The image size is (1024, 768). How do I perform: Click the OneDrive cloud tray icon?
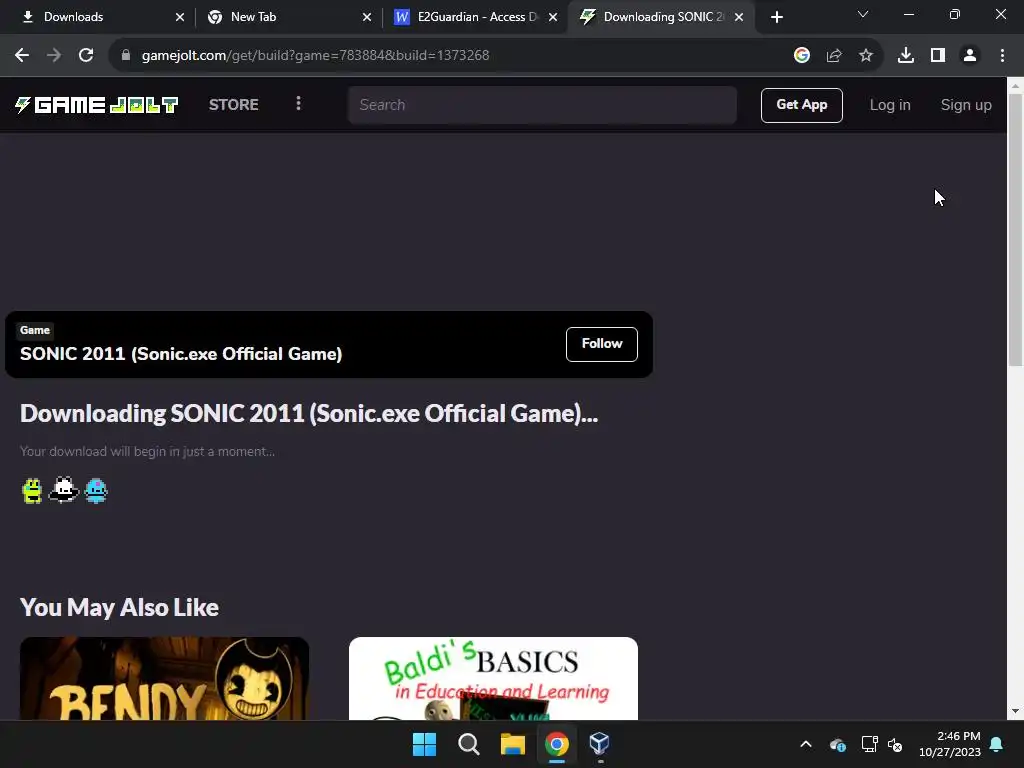[838, 744]
